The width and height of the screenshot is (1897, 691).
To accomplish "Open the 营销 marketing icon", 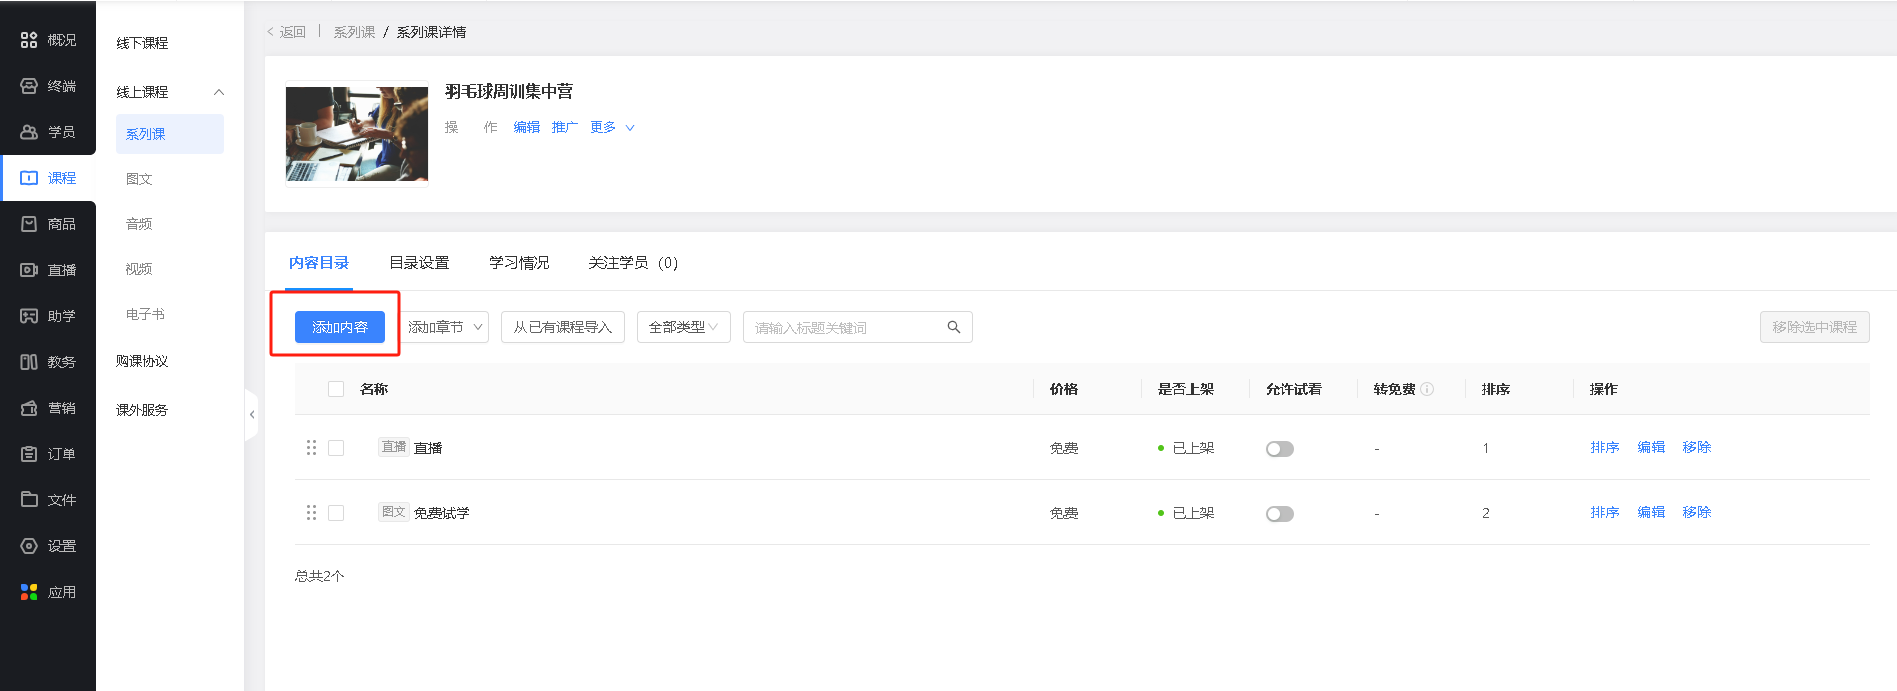I will [29, 408].
